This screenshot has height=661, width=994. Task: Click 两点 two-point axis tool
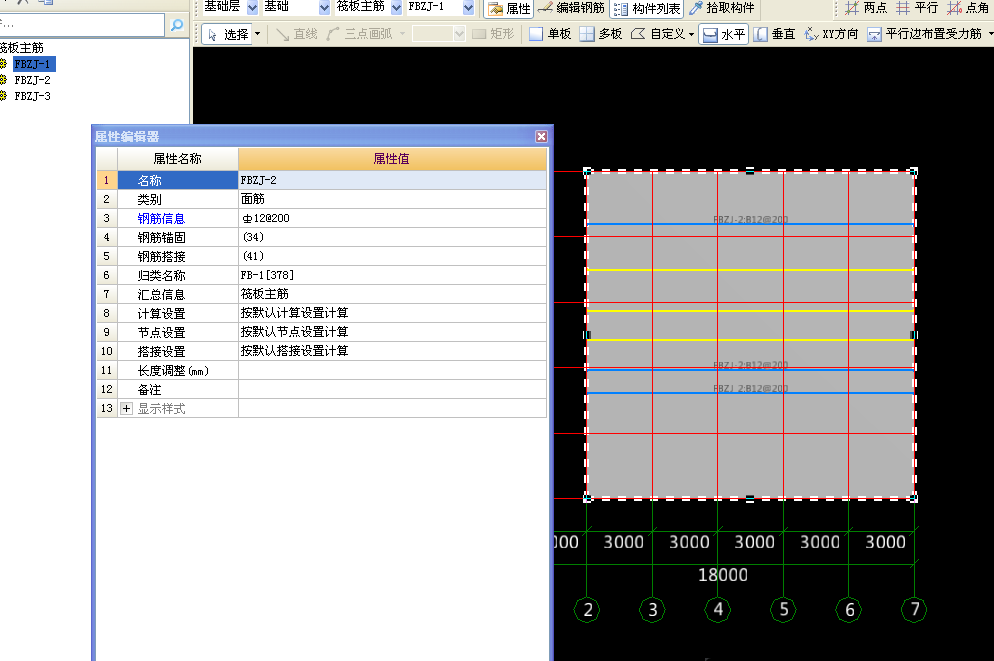click(x=866, y=8)
